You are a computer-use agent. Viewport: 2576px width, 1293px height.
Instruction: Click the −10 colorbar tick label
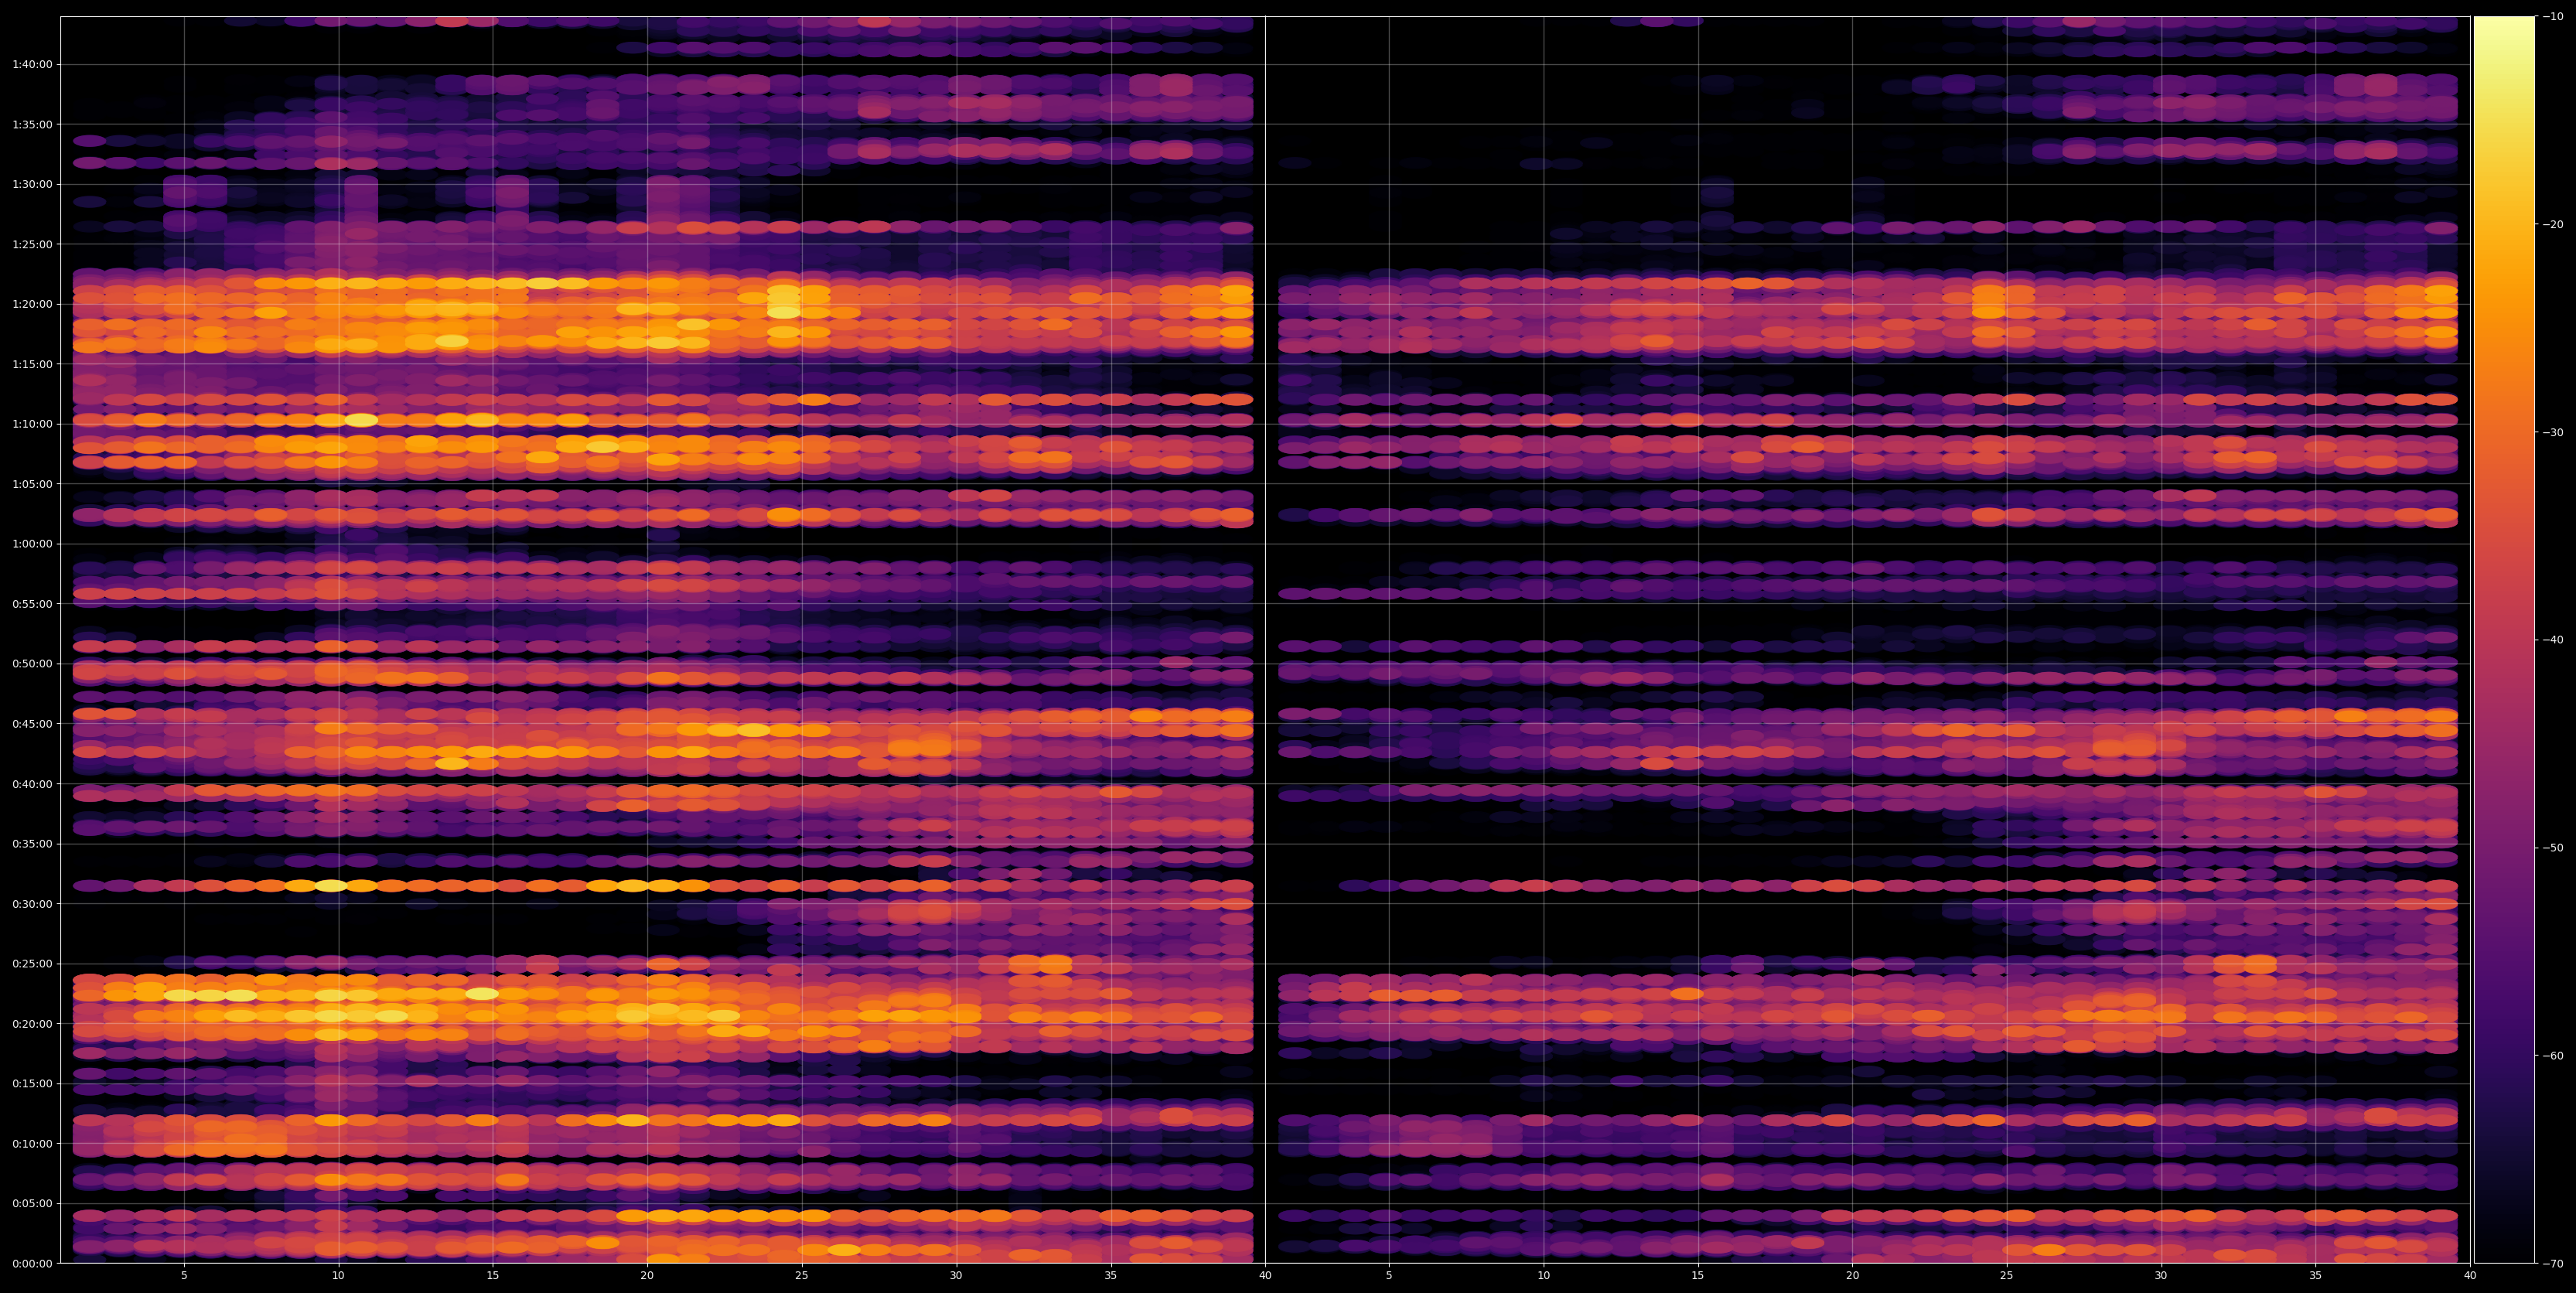point(2553,16)
